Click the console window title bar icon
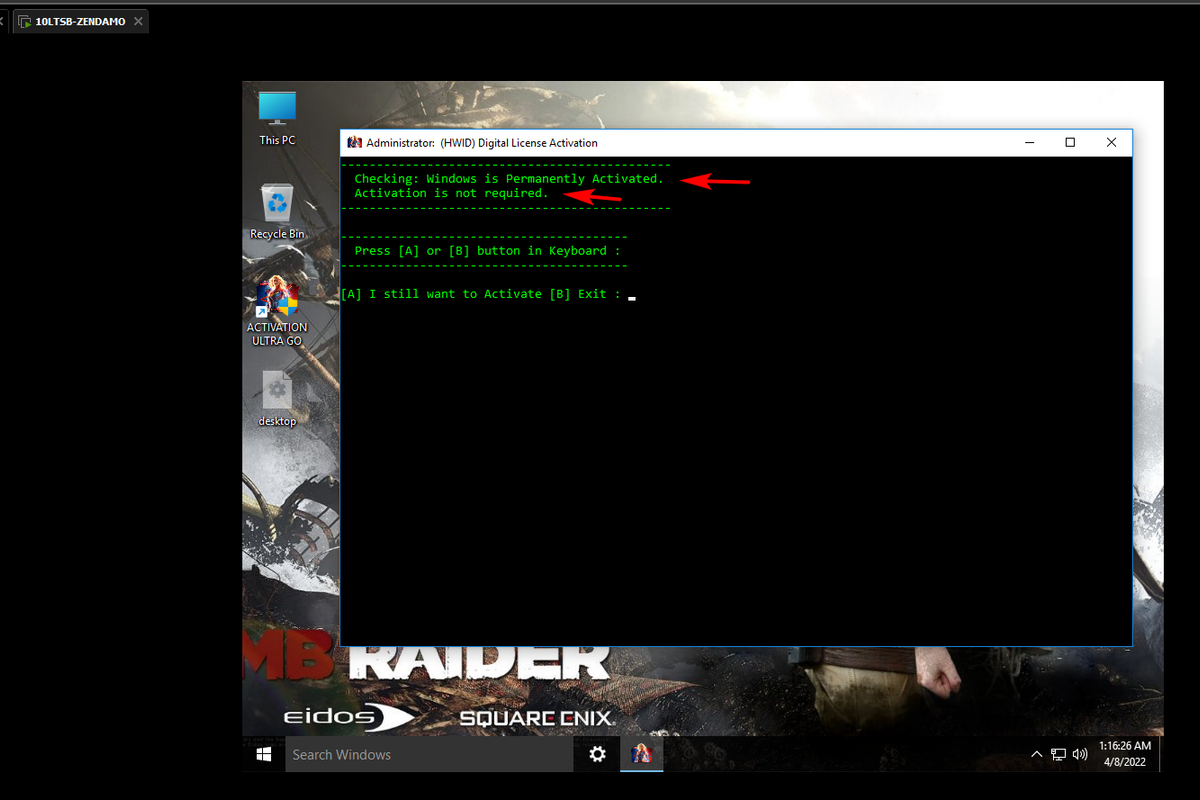The image size is (1200, 800). tap(354, 143)
